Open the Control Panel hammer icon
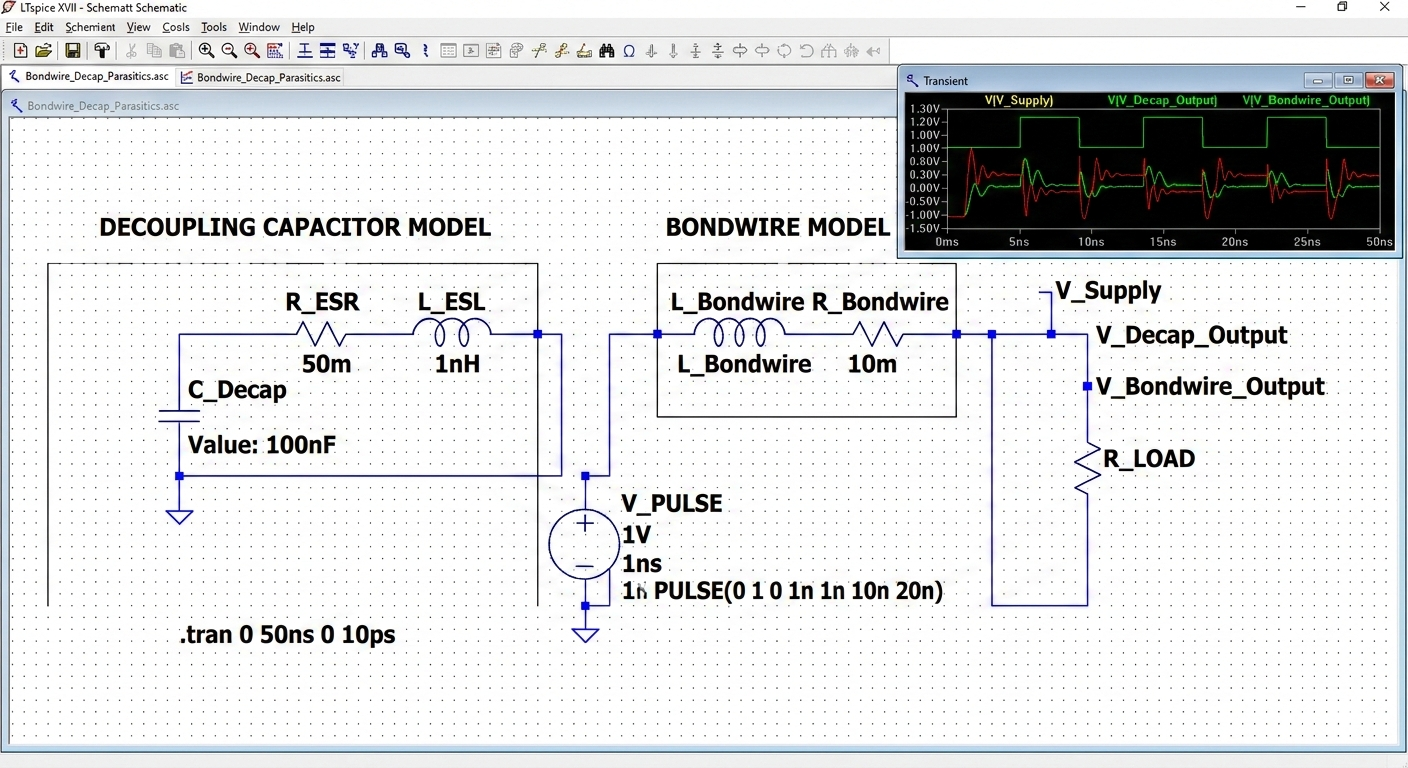The width and height of the screenshot is (1408, 768). pyautogui.click(x=102, y=50)
